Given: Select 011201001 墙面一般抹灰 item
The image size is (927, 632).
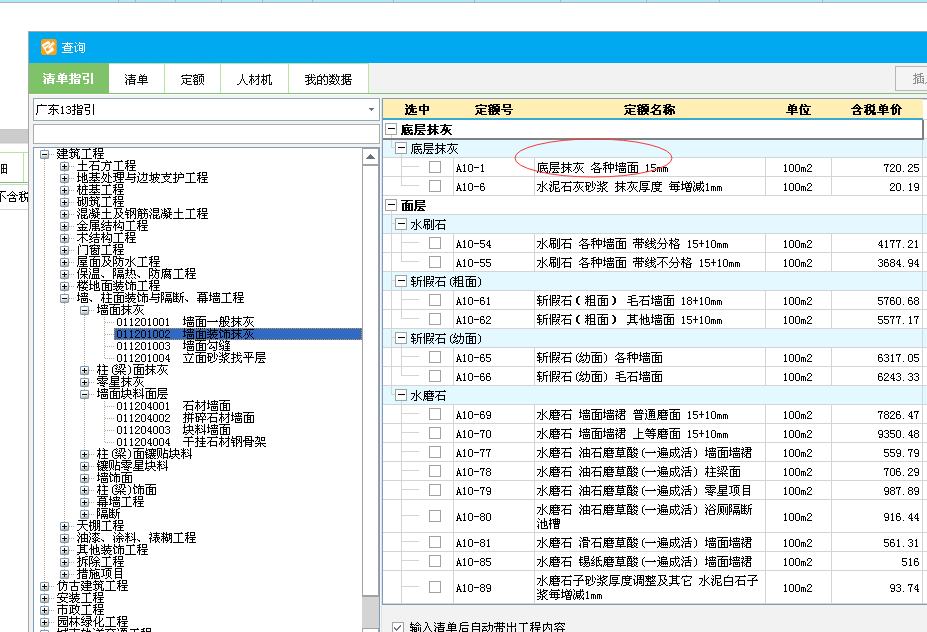Looking at the screenshot, I should (185, 322).
